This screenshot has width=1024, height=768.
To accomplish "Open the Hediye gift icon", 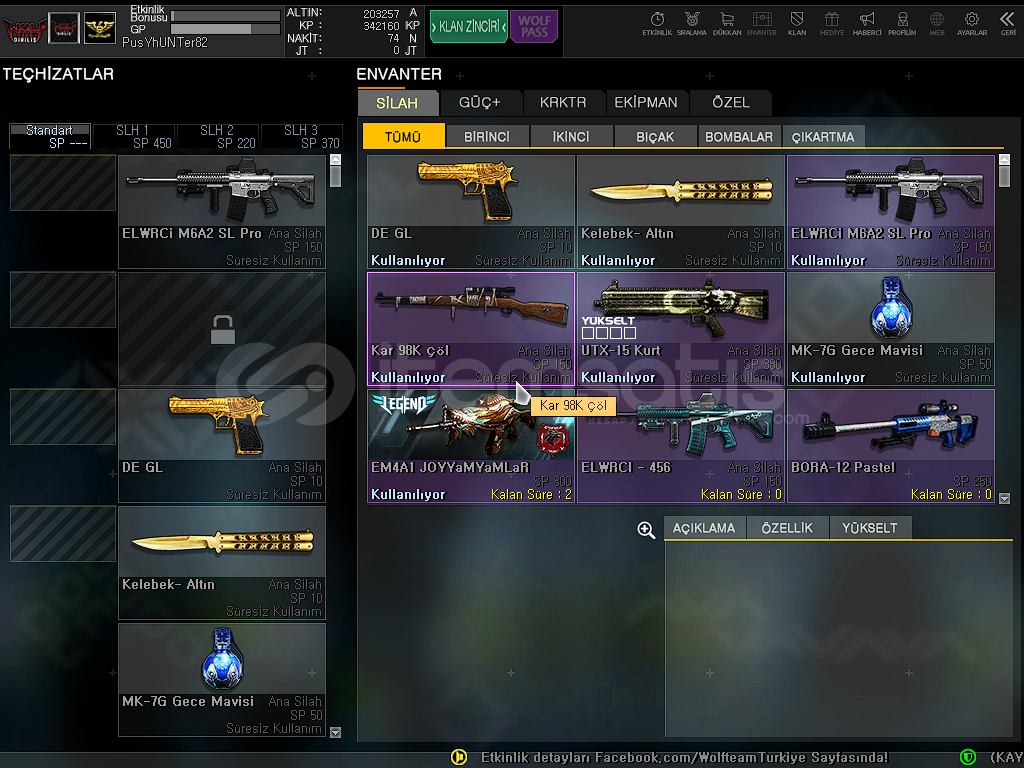I will [832, 24].
